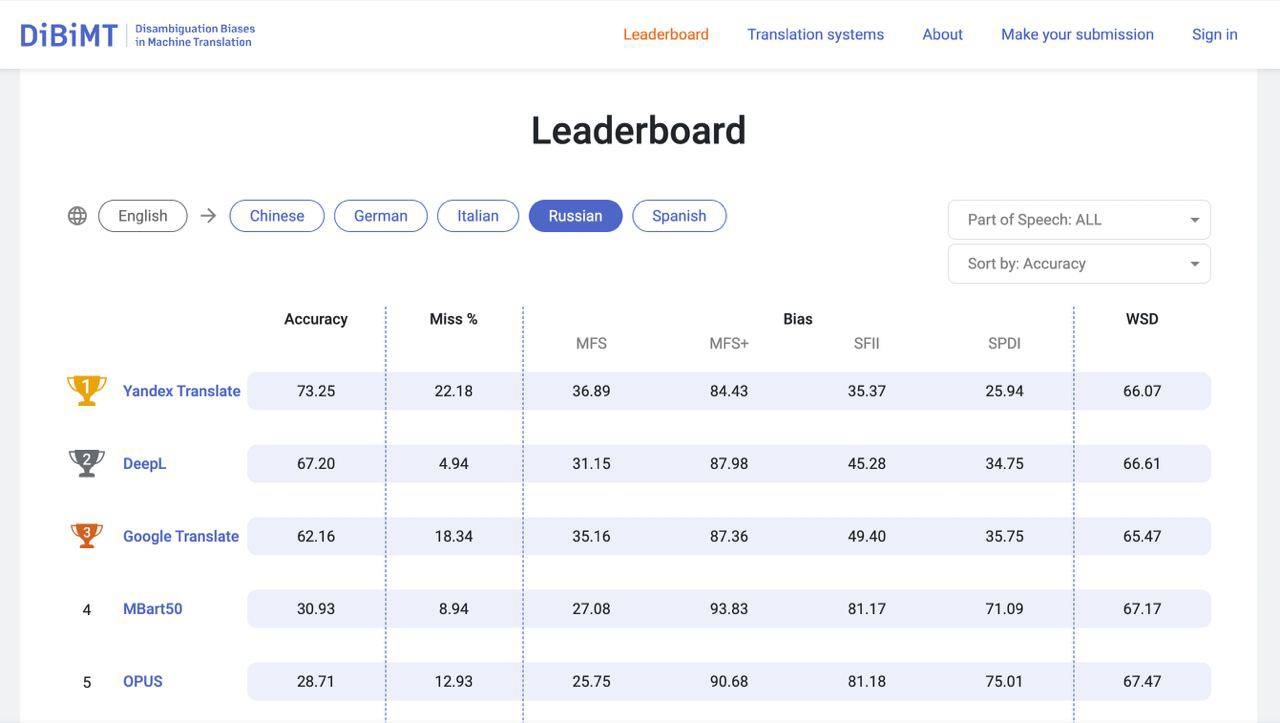
Task: Click the rank number 5
Action: tap(87, 682)
